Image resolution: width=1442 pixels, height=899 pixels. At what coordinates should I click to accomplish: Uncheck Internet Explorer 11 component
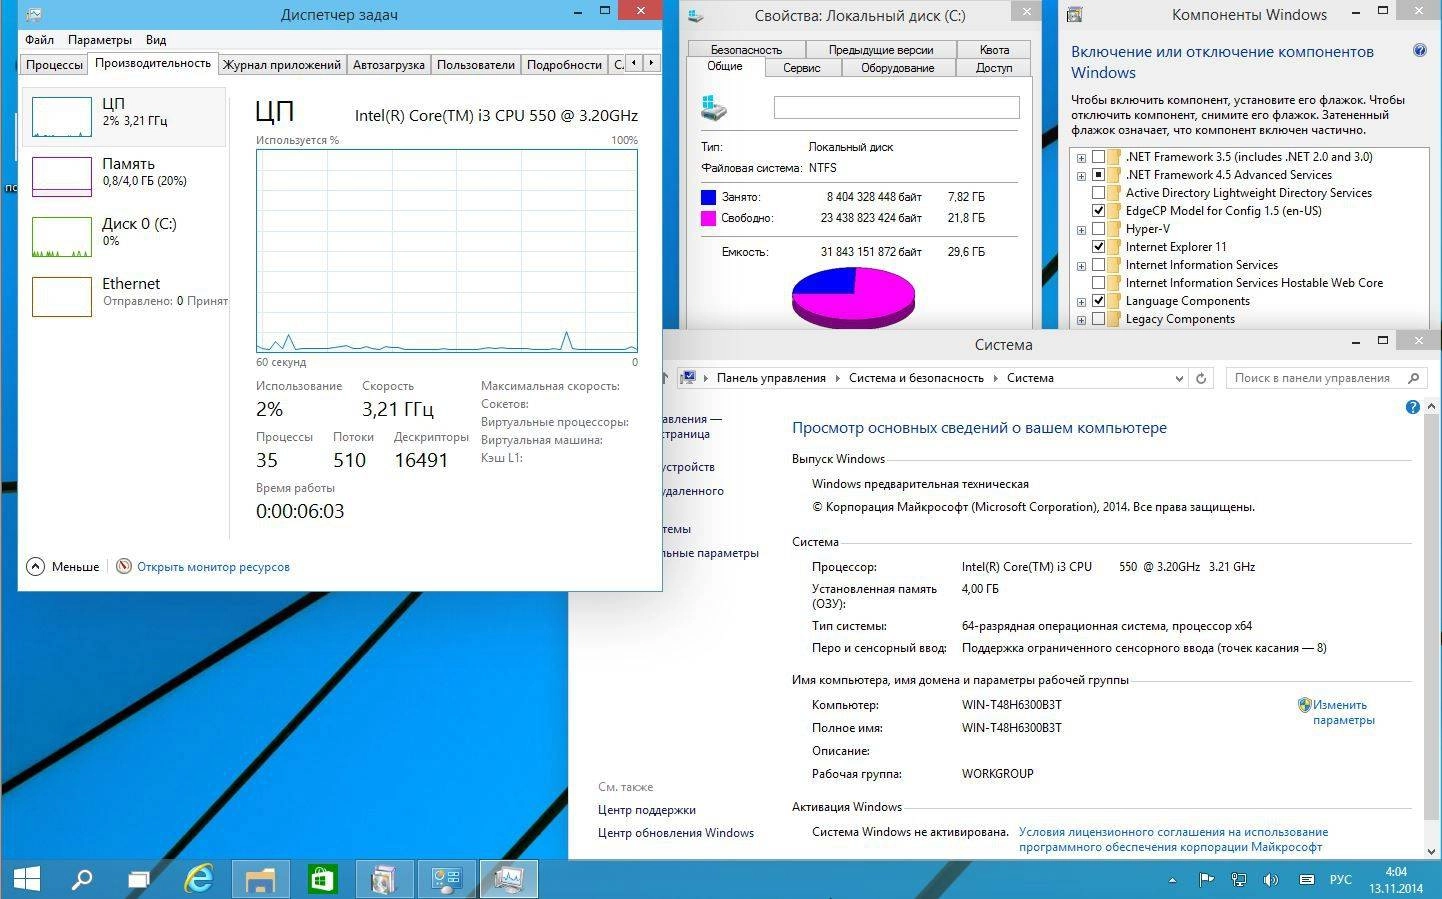(x=1098, y=247)
